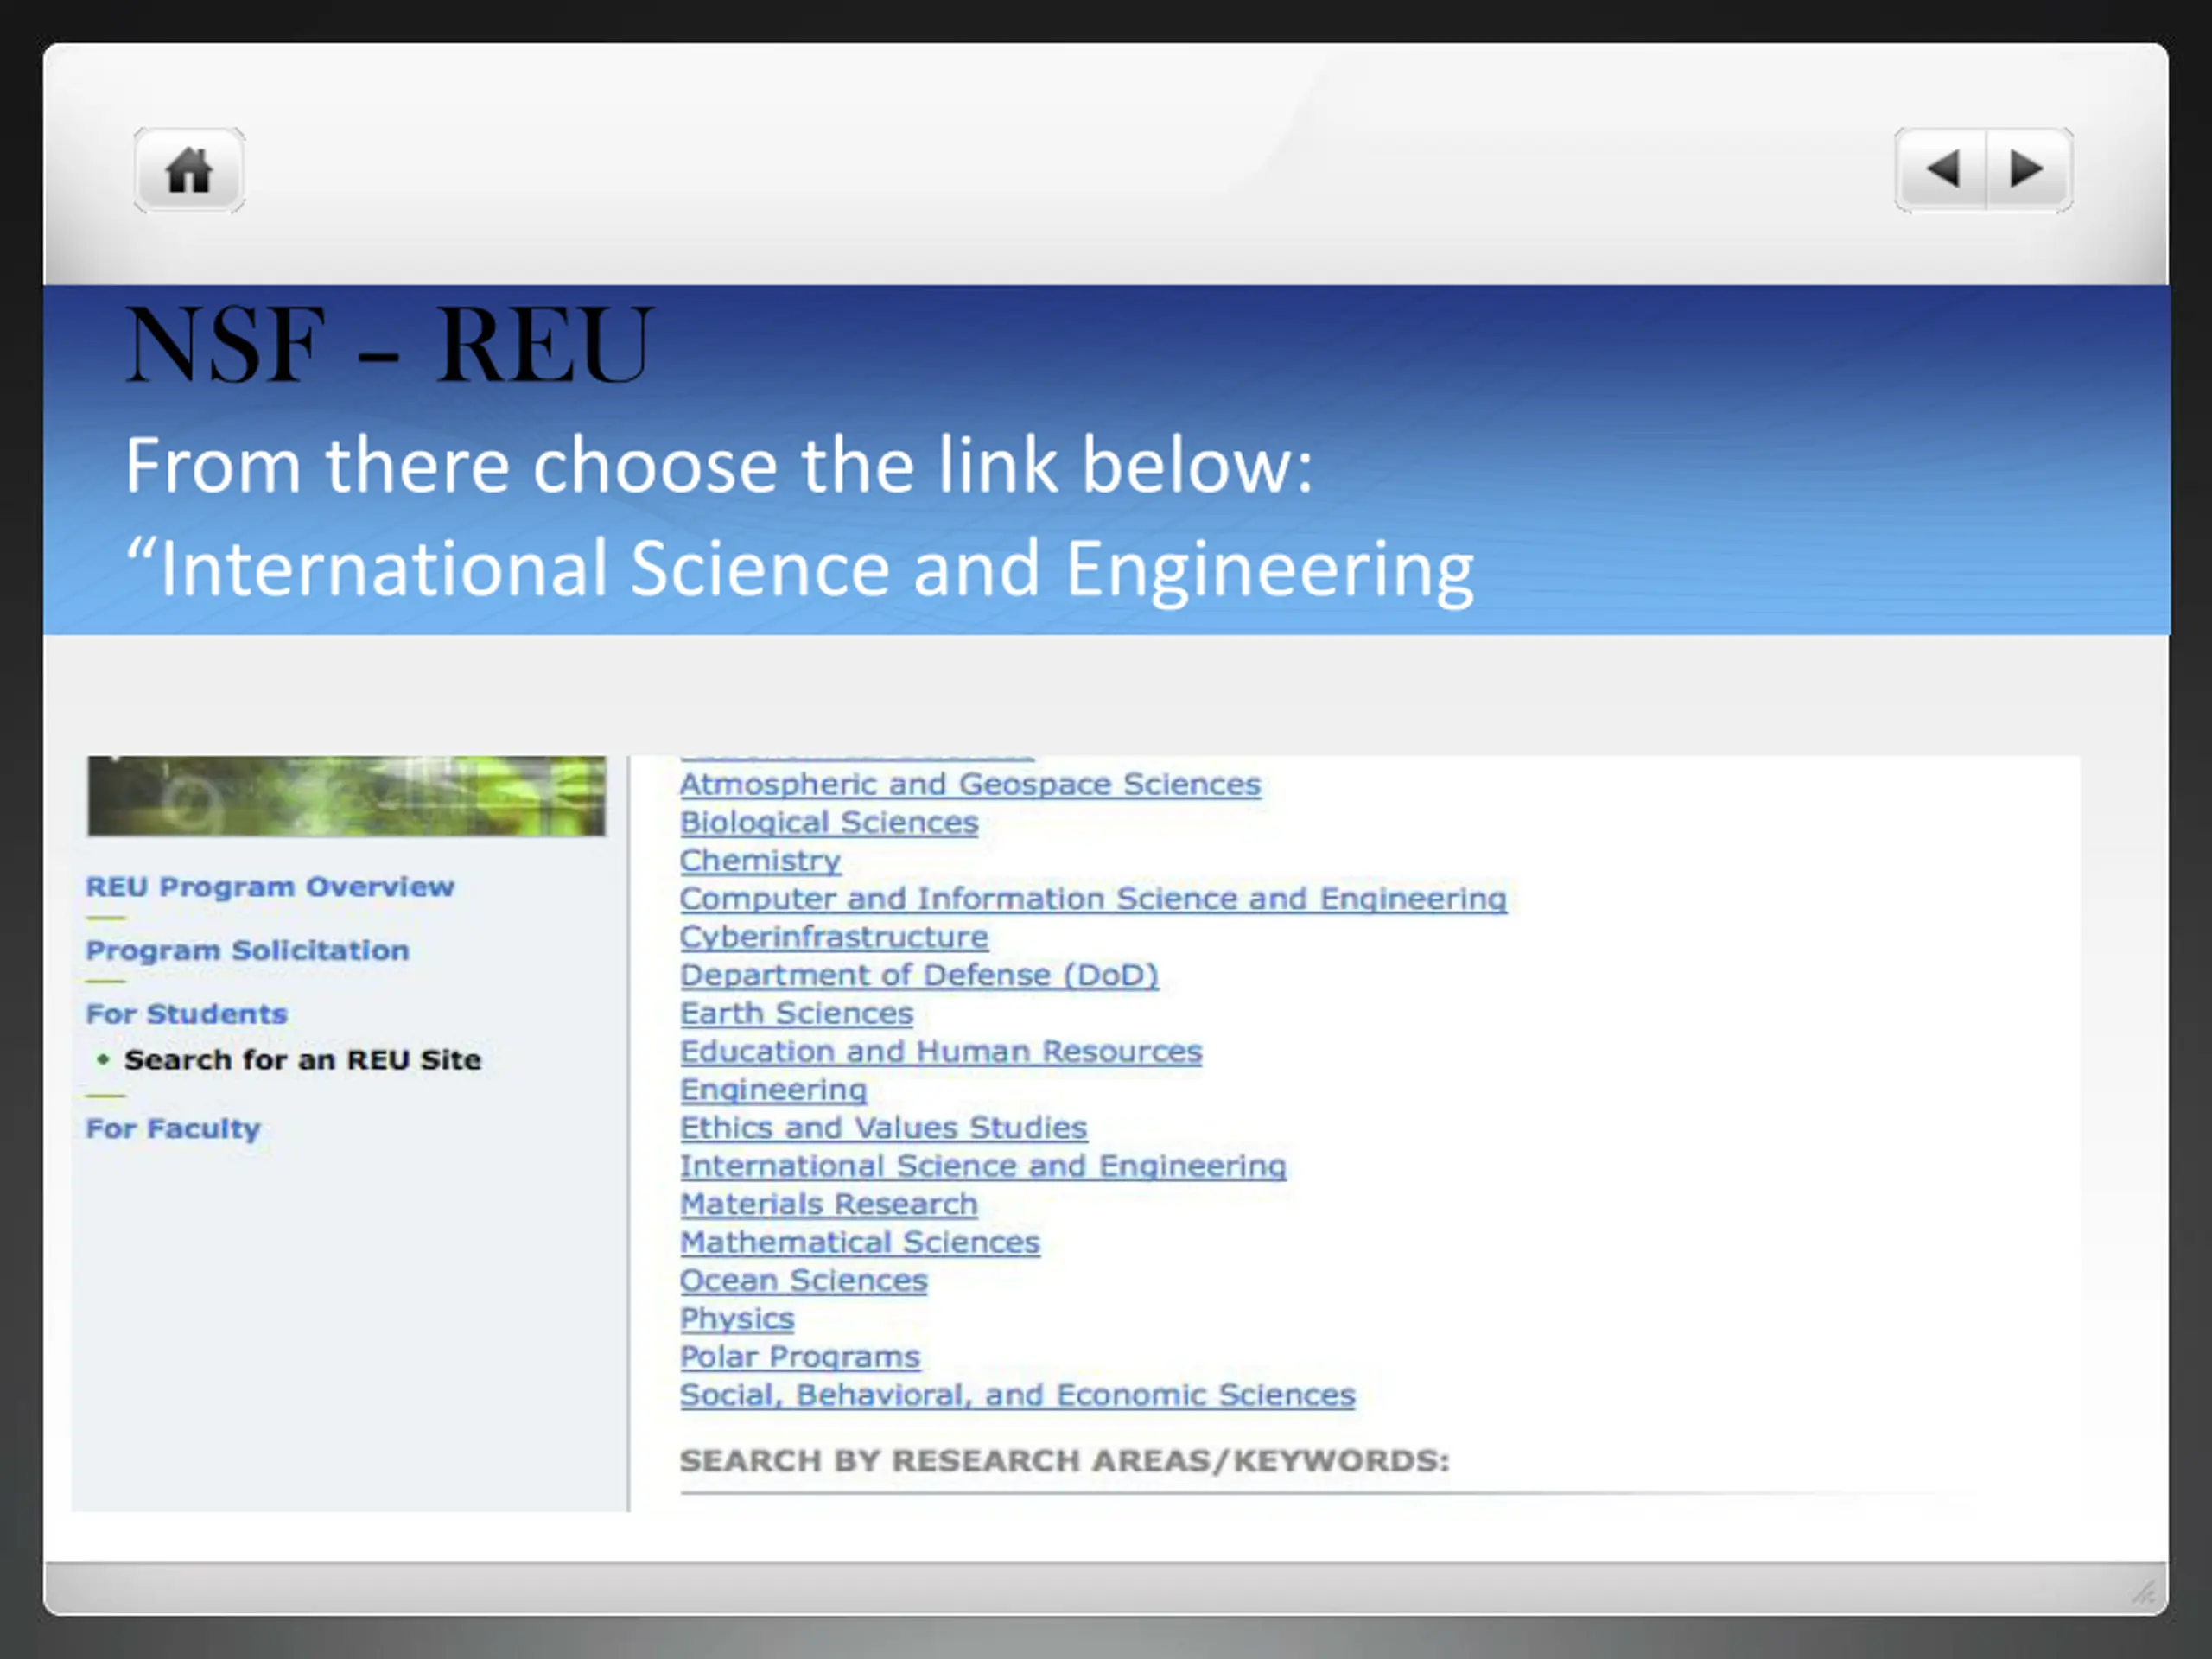Expand the For Faculty sidebar section
Viewport: 2212px width, 1659px height.
point(173,1128)
